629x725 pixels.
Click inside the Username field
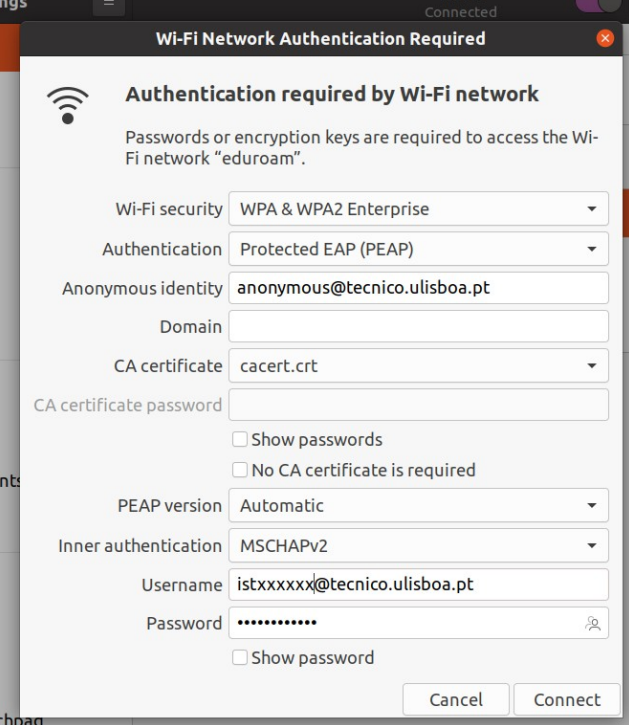[x=418, y=584]
